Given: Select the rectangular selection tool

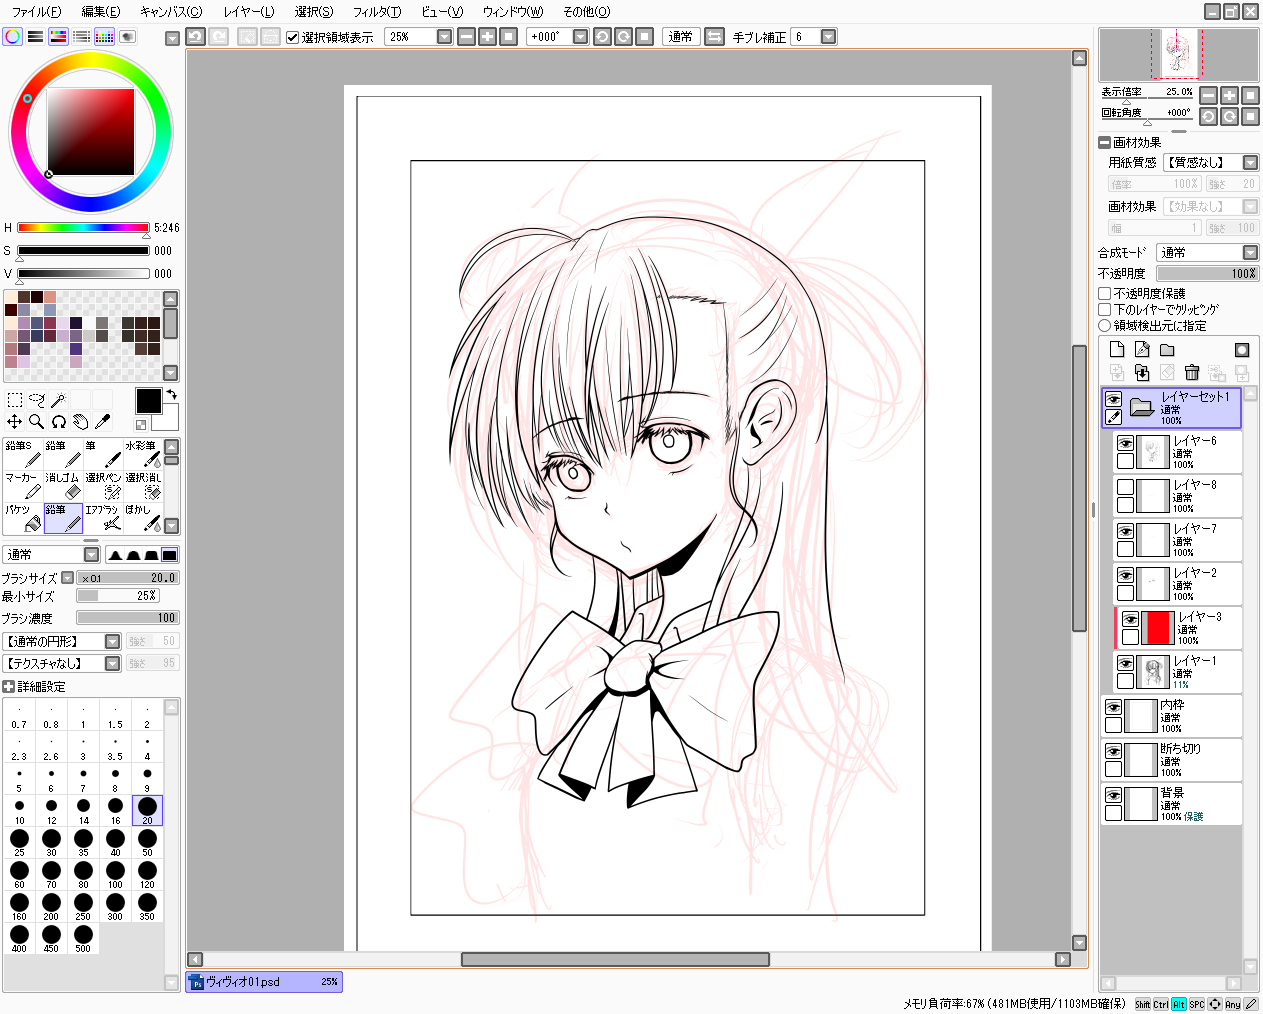Looking at the screenshot, I should [x=15, y=400].
